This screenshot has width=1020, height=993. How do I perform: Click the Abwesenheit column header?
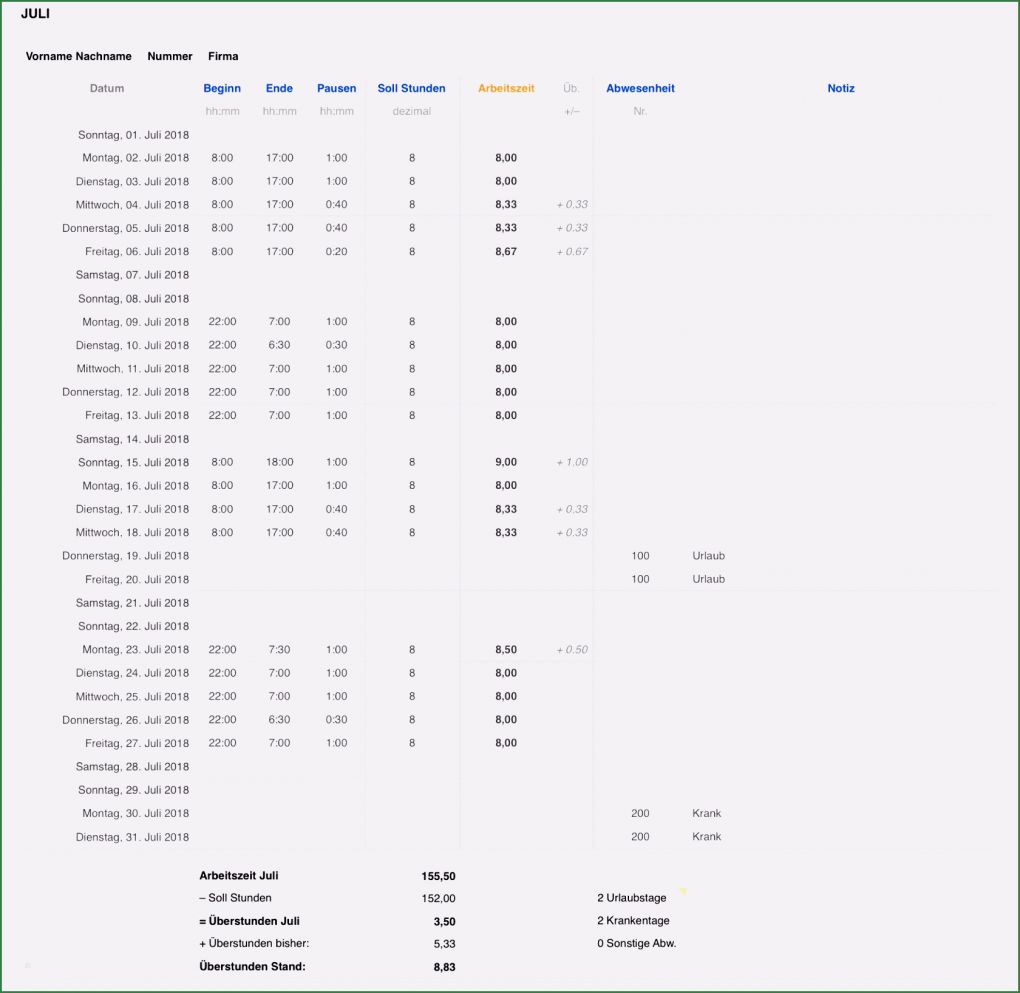640,88
